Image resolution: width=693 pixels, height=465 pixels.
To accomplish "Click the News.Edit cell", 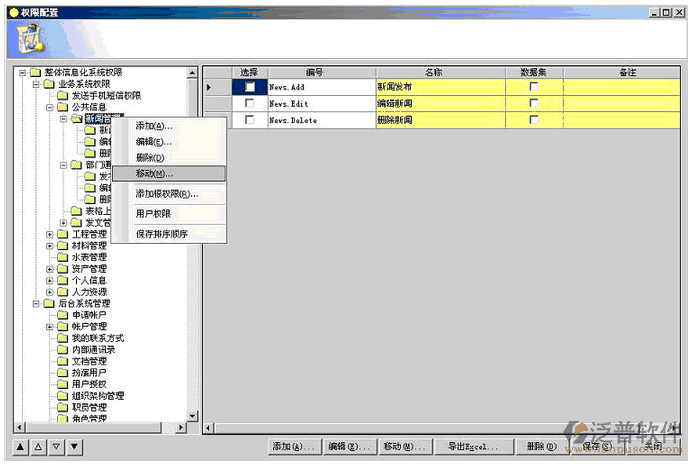I will click(322, 103).
